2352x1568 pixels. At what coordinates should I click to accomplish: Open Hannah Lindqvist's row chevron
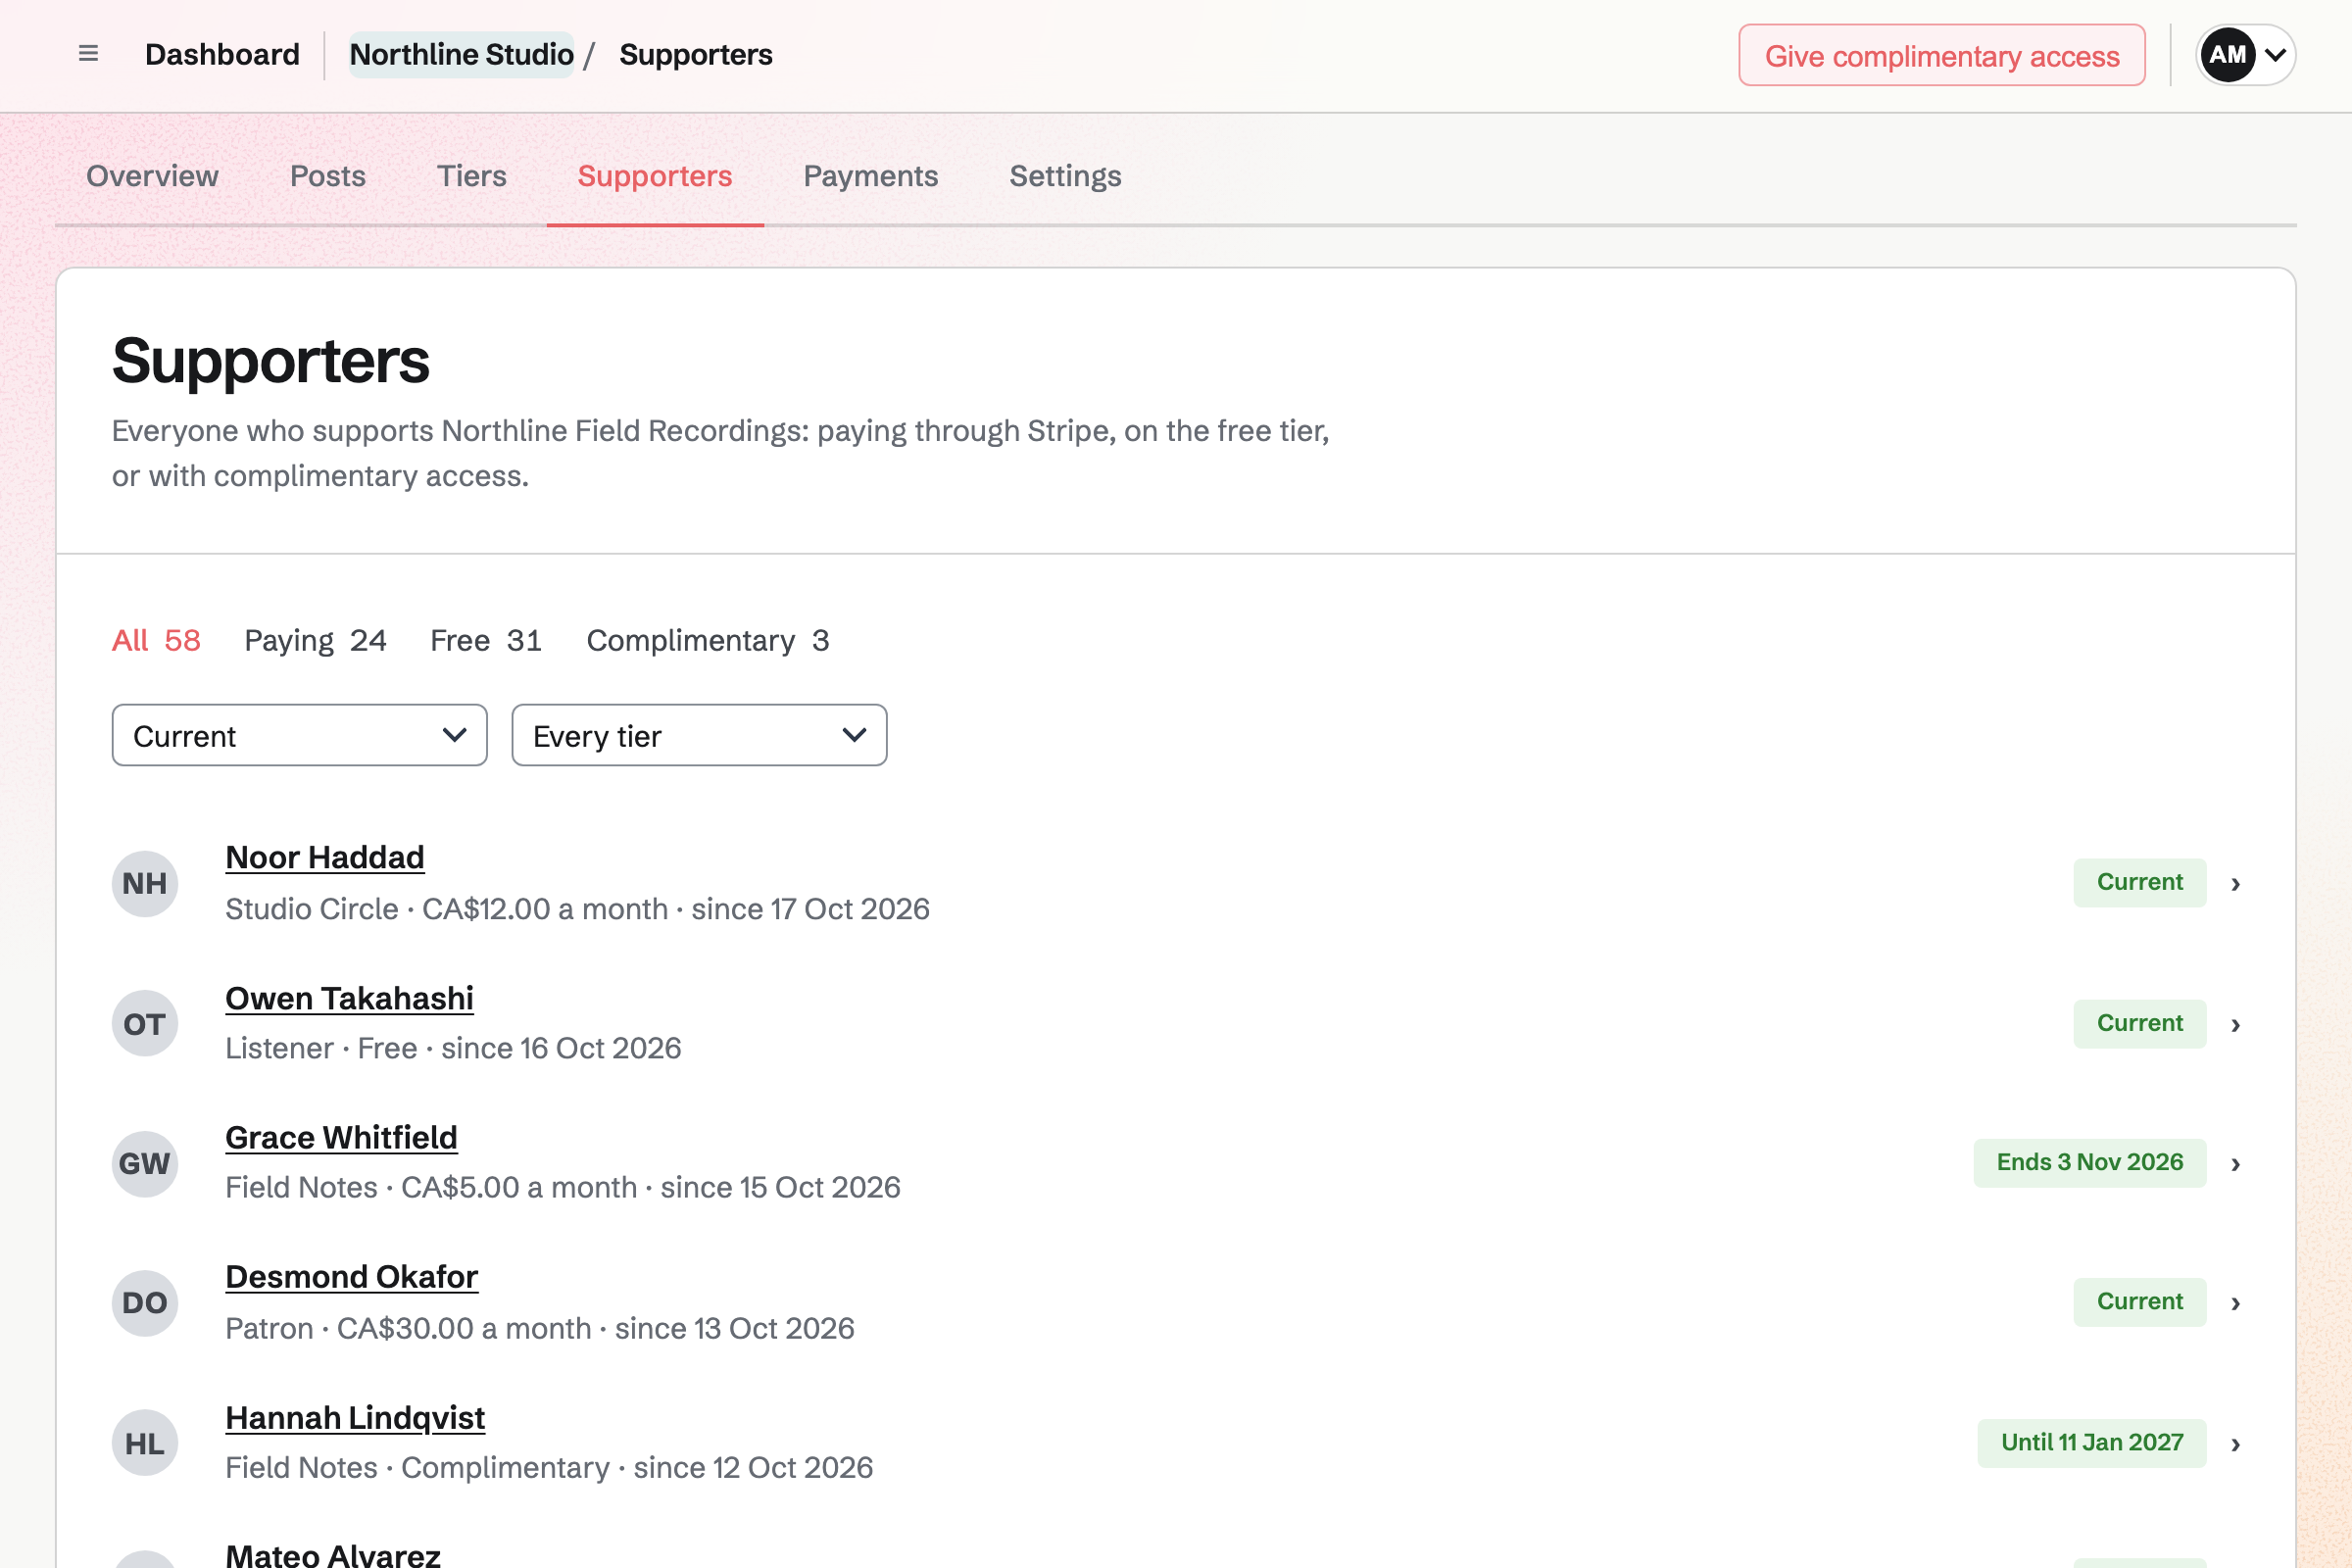(x=2235, y=1444)
